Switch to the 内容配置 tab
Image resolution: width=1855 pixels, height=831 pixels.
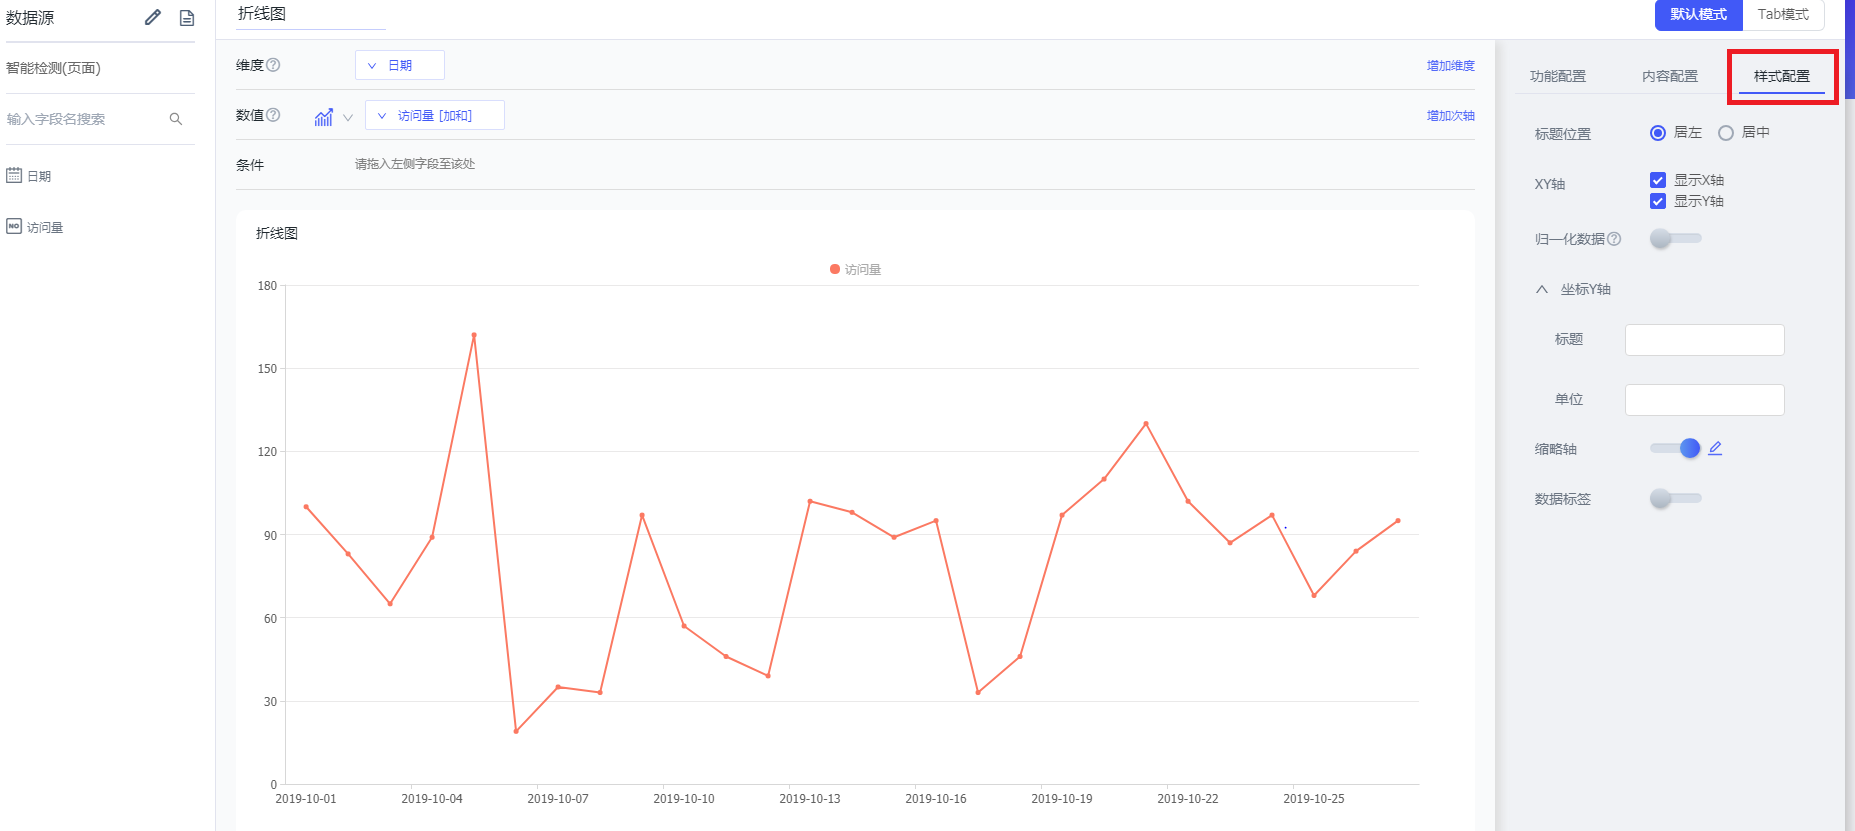click(x=1669, y=76)
